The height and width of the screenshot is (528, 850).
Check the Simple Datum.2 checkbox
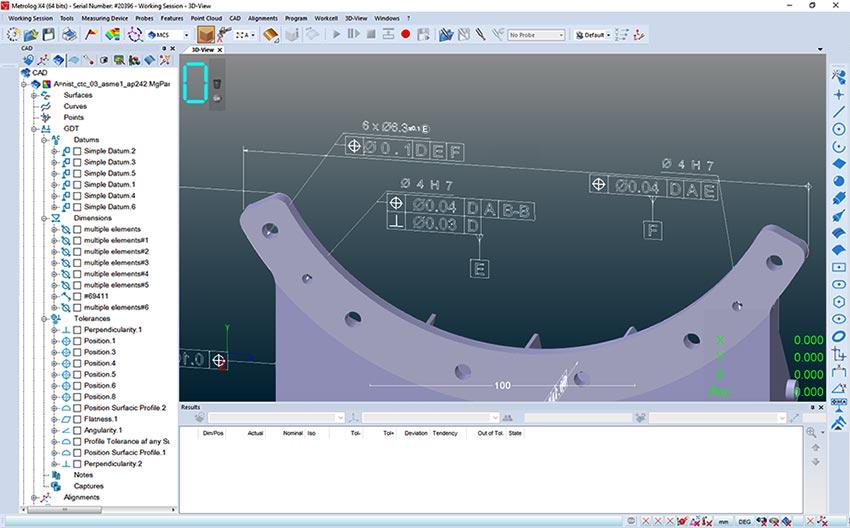pyautogui.click(x=78, y=151)
